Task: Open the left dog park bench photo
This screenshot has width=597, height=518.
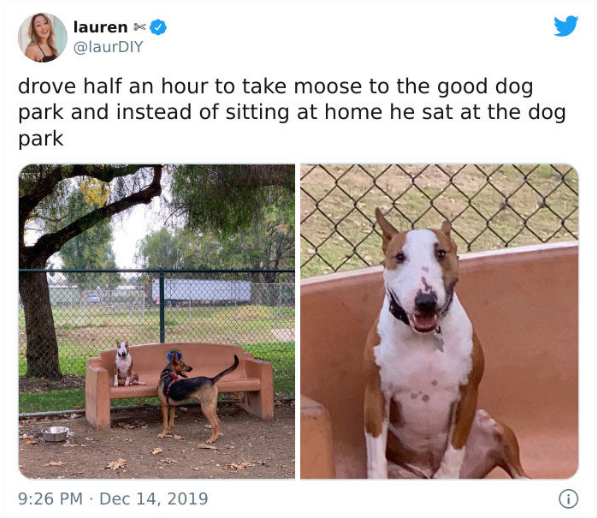Action: 156,321
